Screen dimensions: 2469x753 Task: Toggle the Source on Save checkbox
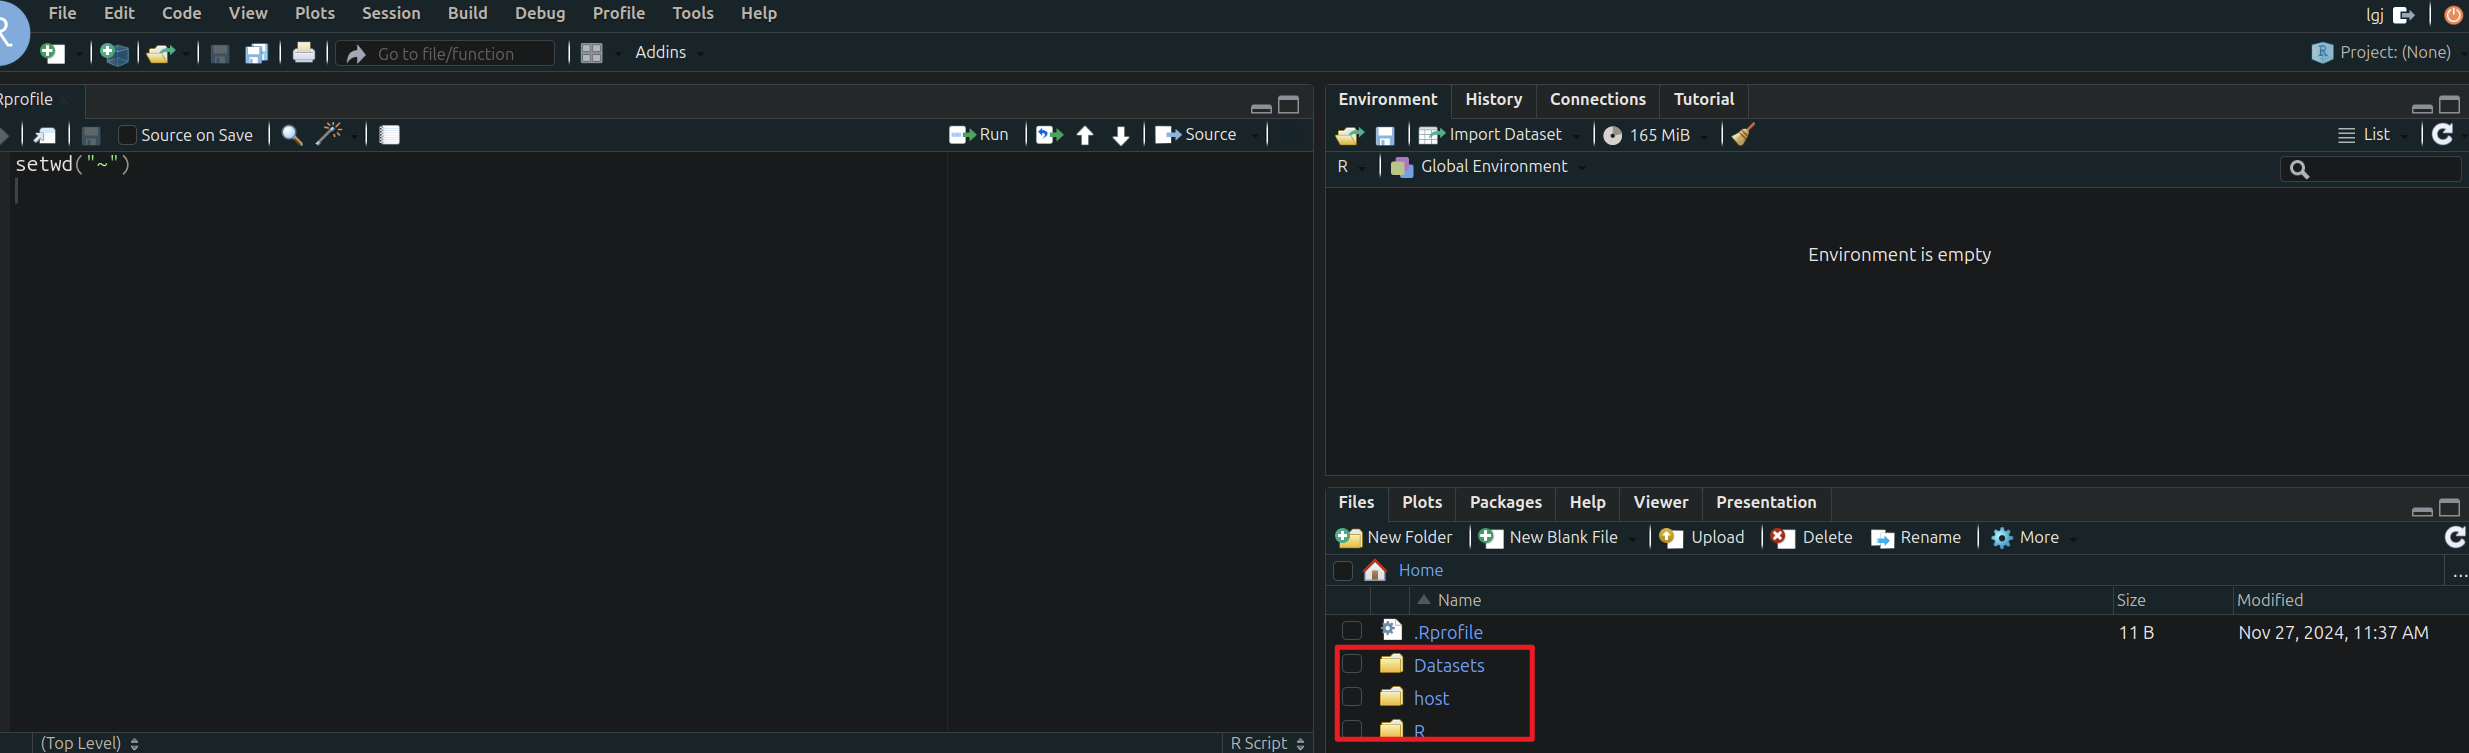(x=127, y=135)
